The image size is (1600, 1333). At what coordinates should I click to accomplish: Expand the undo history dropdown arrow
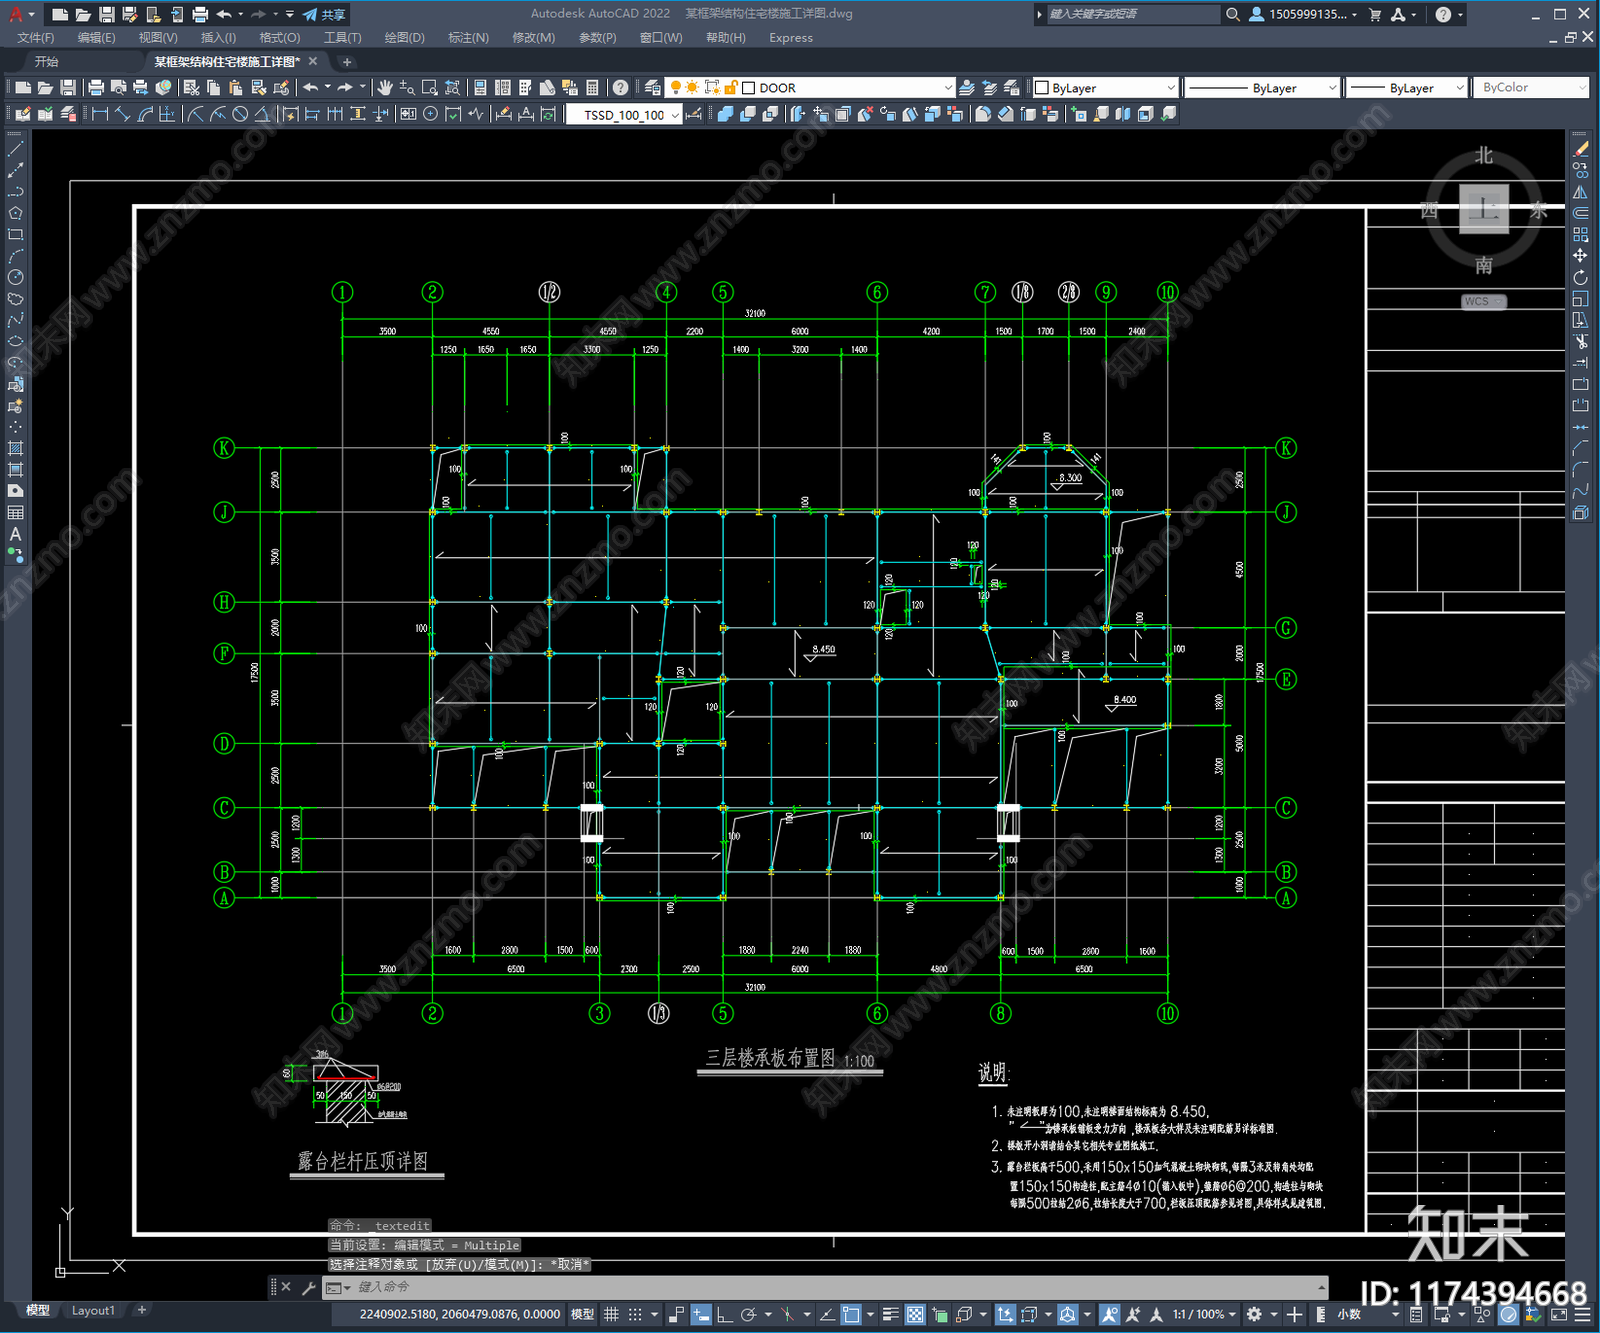click(327, 88)
